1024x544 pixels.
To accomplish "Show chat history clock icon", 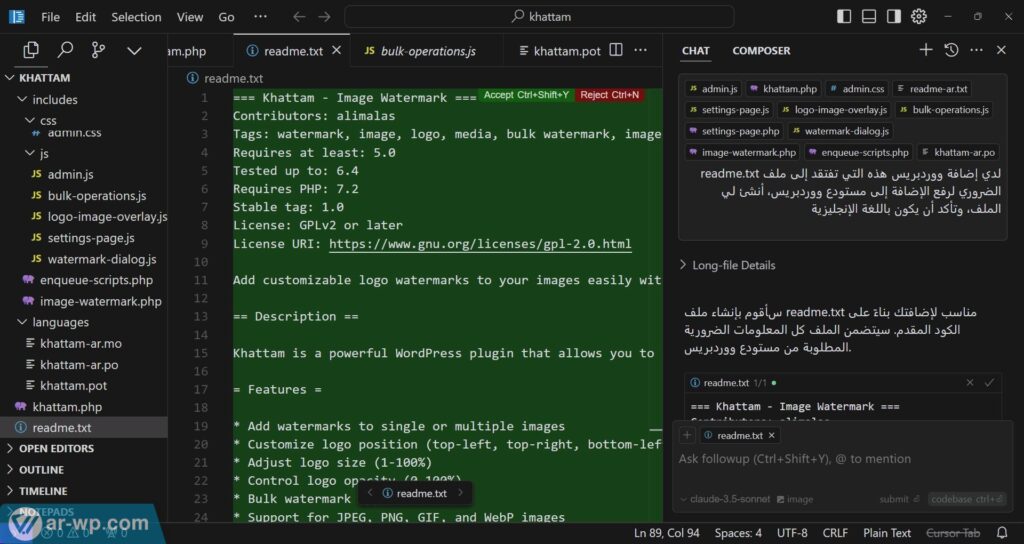I will coord(951,50).
